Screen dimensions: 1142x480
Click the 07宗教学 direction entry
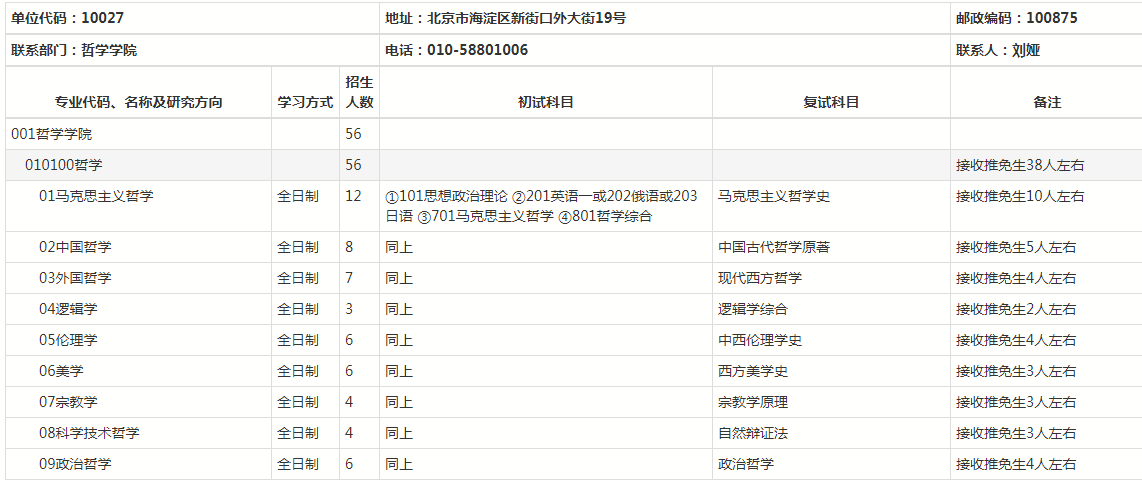click(69, 402)
